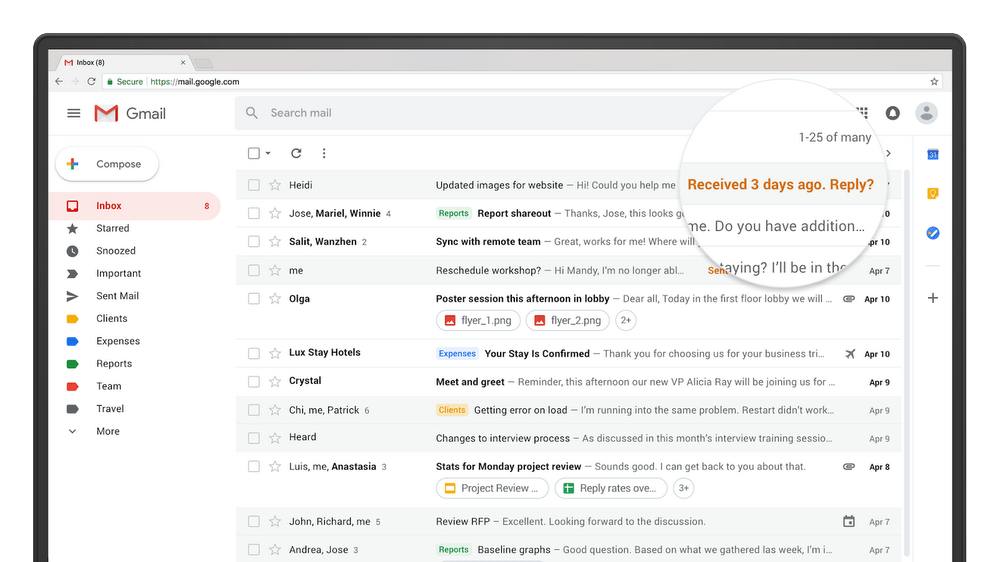Open the Reply rates attachment chip
The image size is (1000, 562).
[x=611, y=488]
